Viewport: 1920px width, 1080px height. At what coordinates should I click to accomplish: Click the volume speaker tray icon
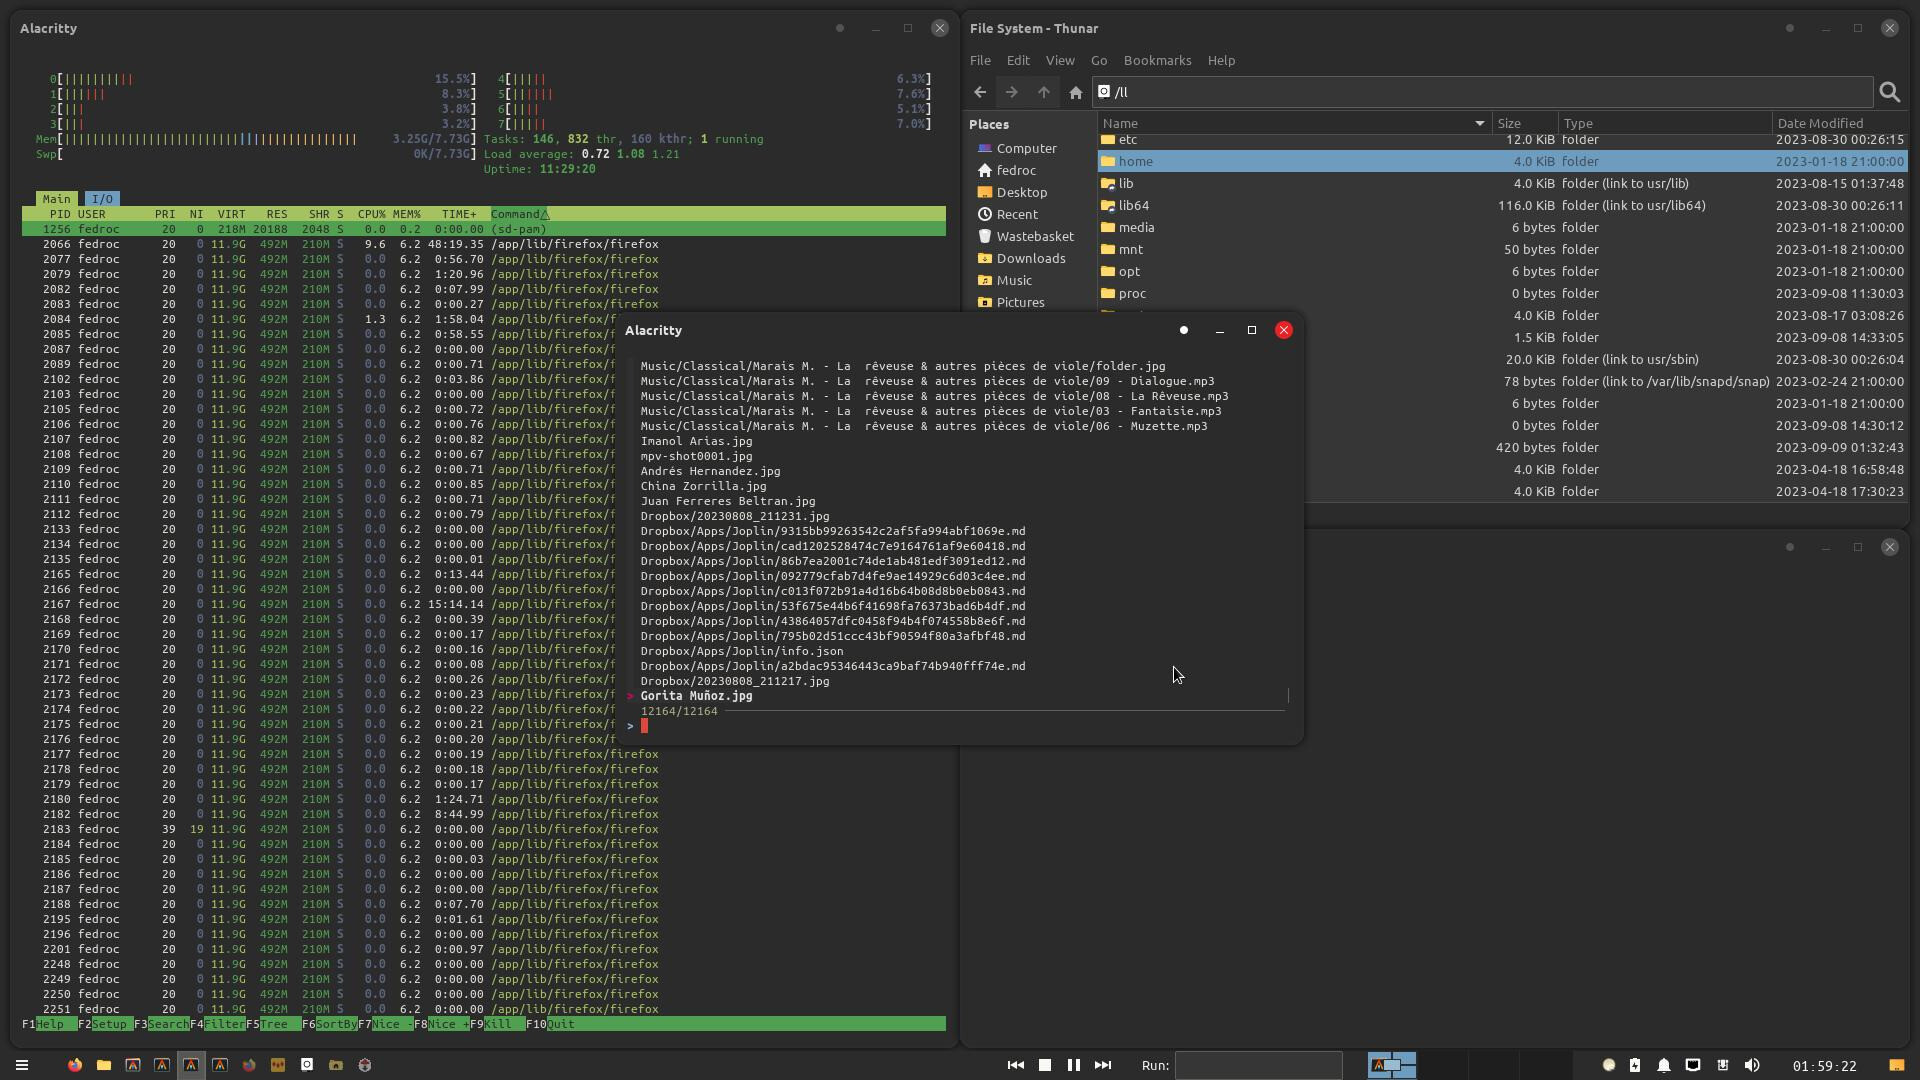[1751, 1065]
